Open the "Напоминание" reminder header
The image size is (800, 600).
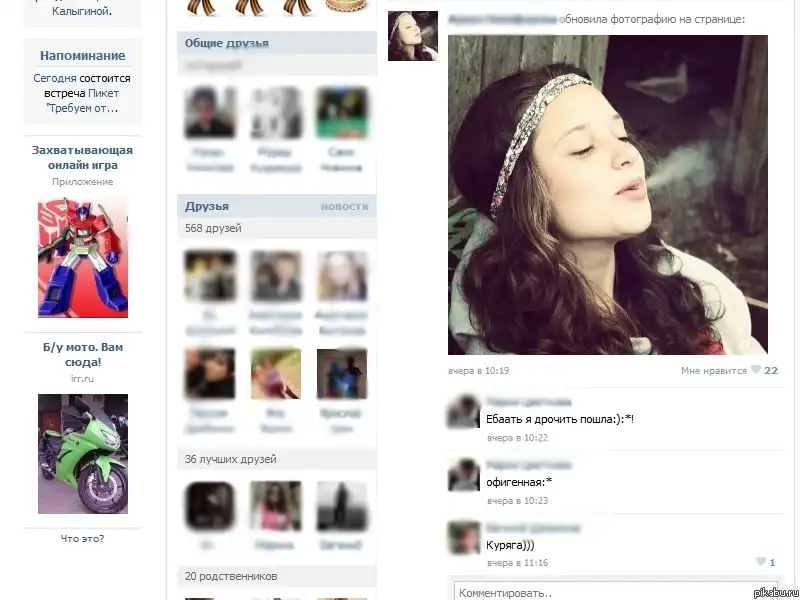click(82, 56)
